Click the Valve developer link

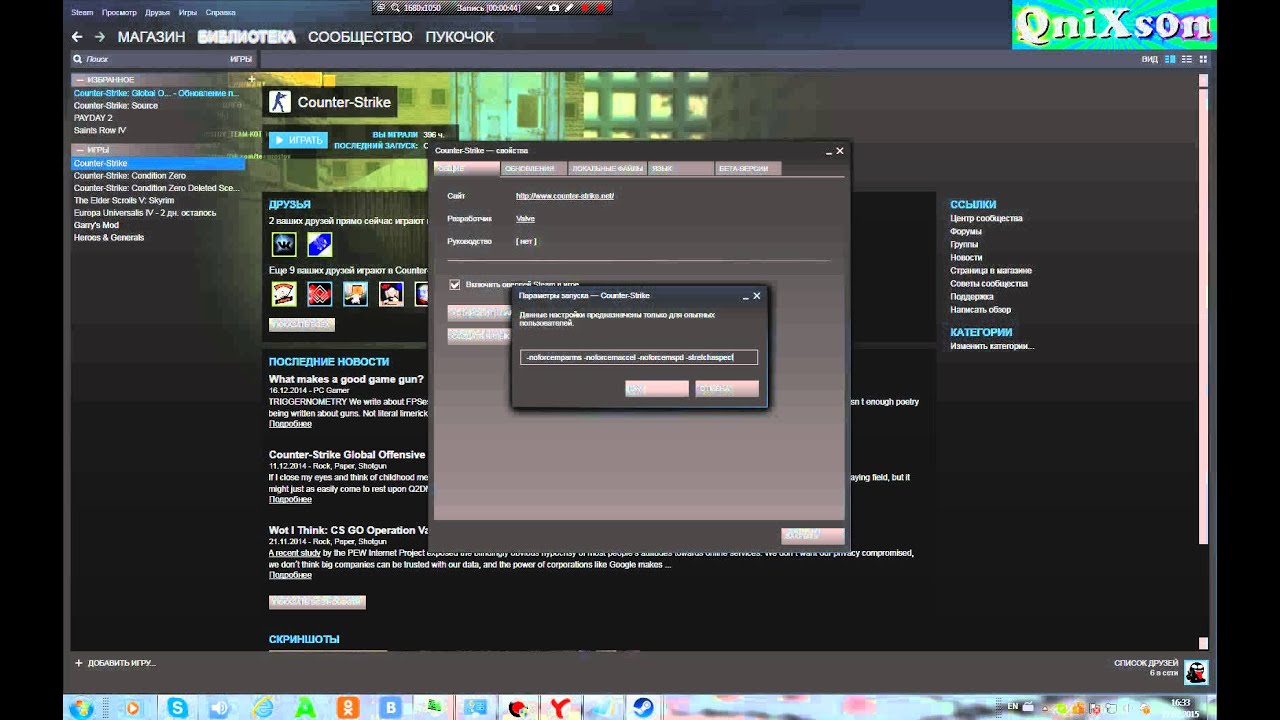tap(525, 218)
